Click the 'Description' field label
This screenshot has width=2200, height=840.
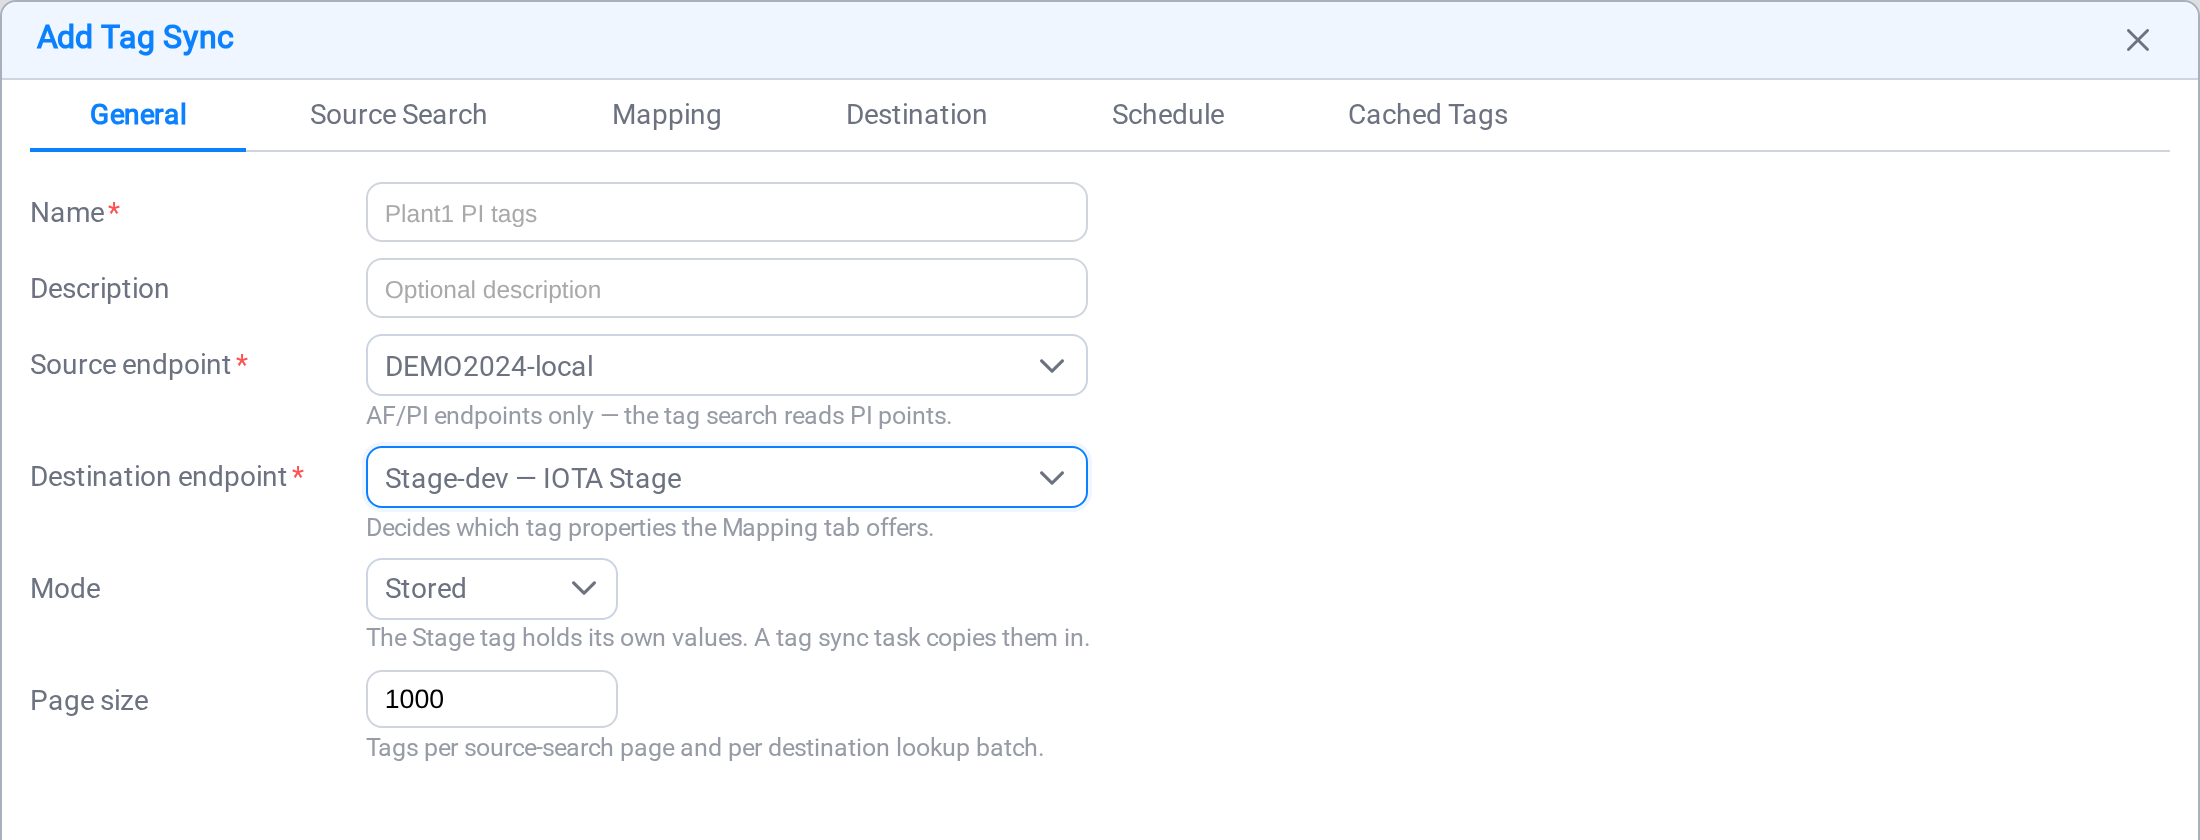pyautogui.click(x=100, y=289)
